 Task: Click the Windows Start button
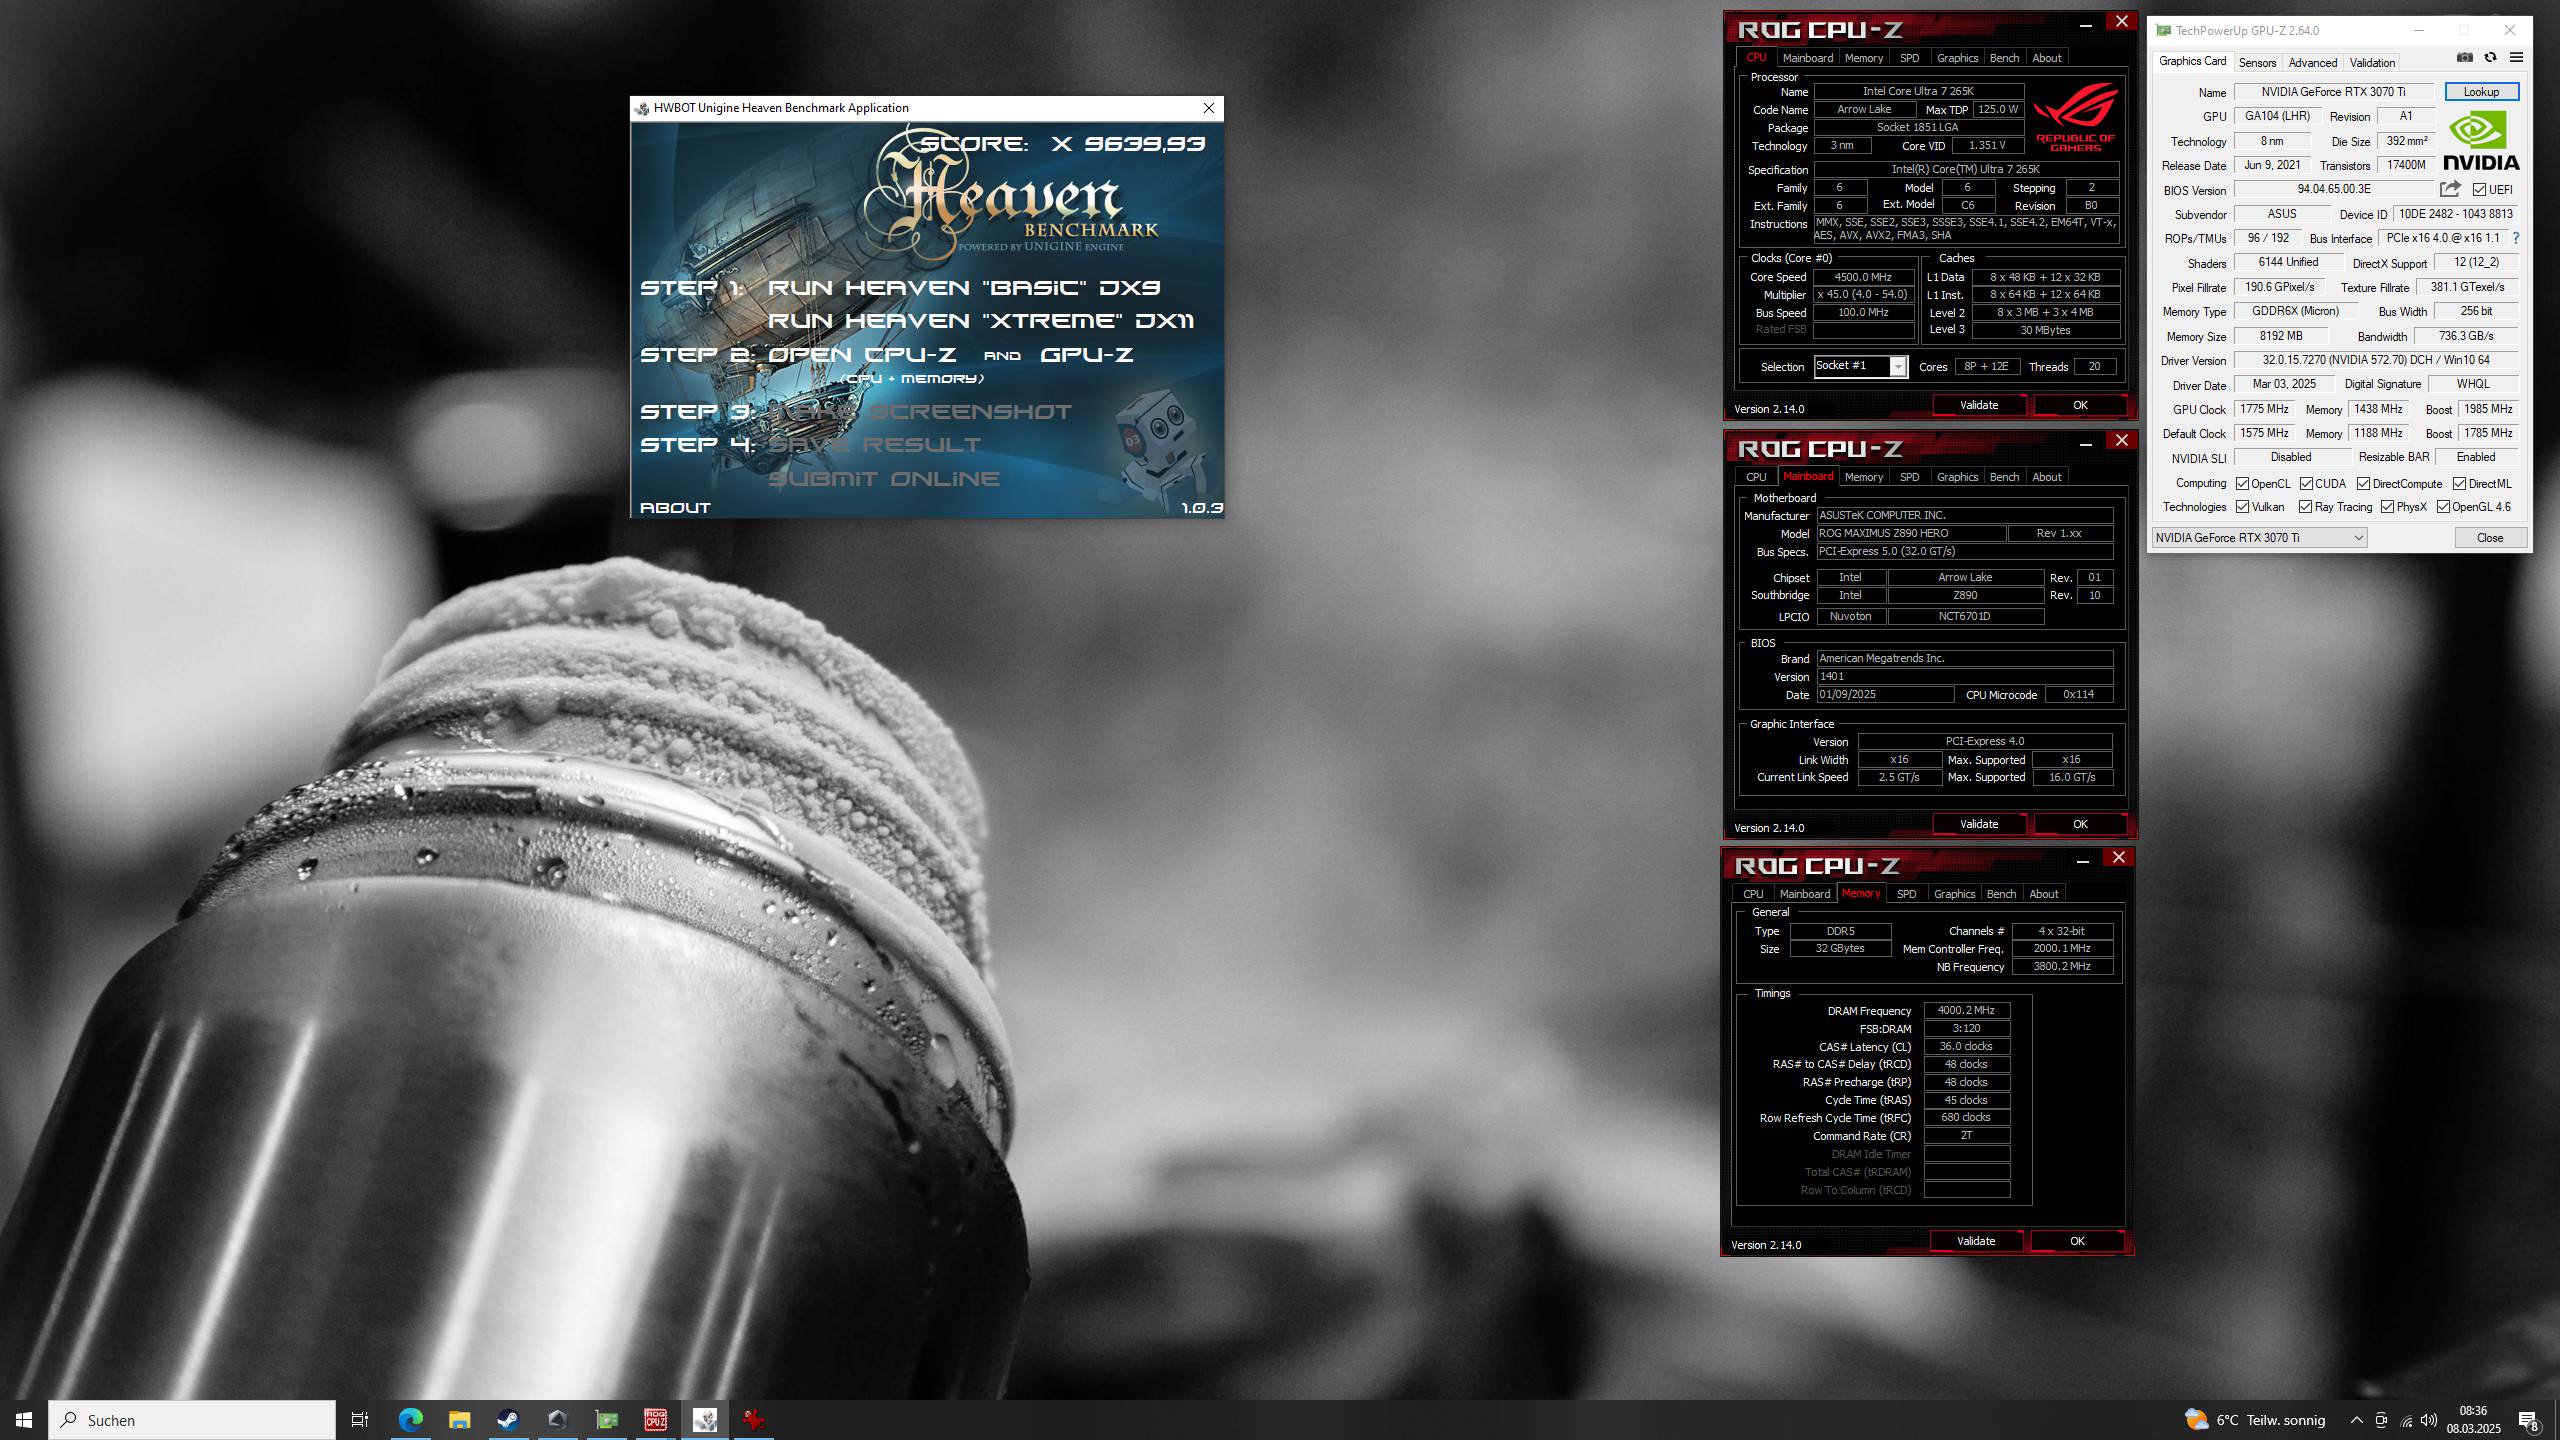click(24, 1419)
